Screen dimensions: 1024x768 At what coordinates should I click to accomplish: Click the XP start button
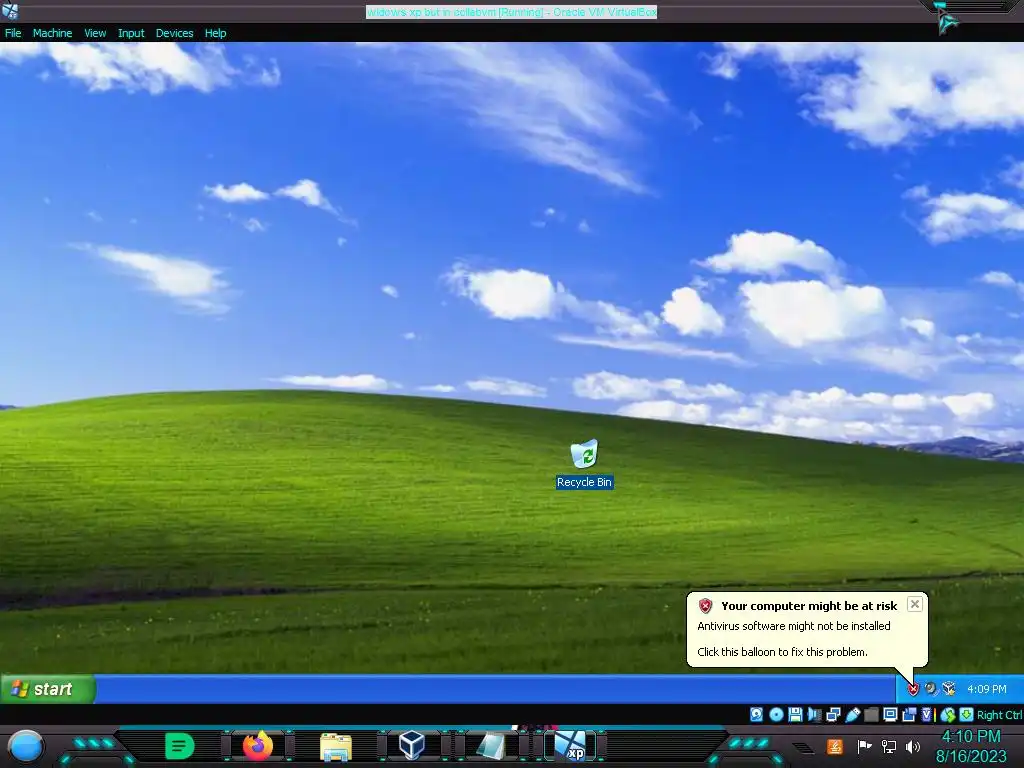[48, 689]
